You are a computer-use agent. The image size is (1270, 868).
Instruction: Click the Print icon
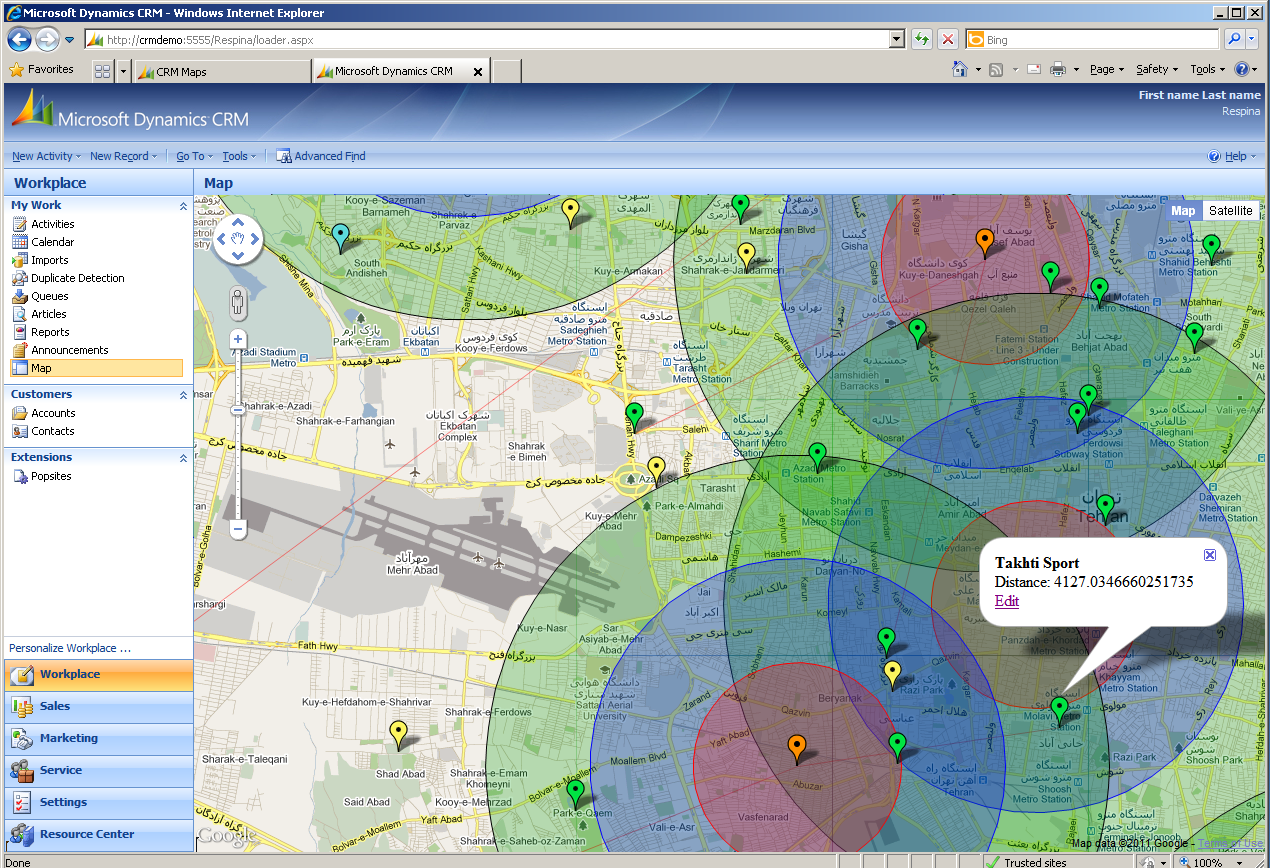pyautogui.click(x=1058, y=70)
